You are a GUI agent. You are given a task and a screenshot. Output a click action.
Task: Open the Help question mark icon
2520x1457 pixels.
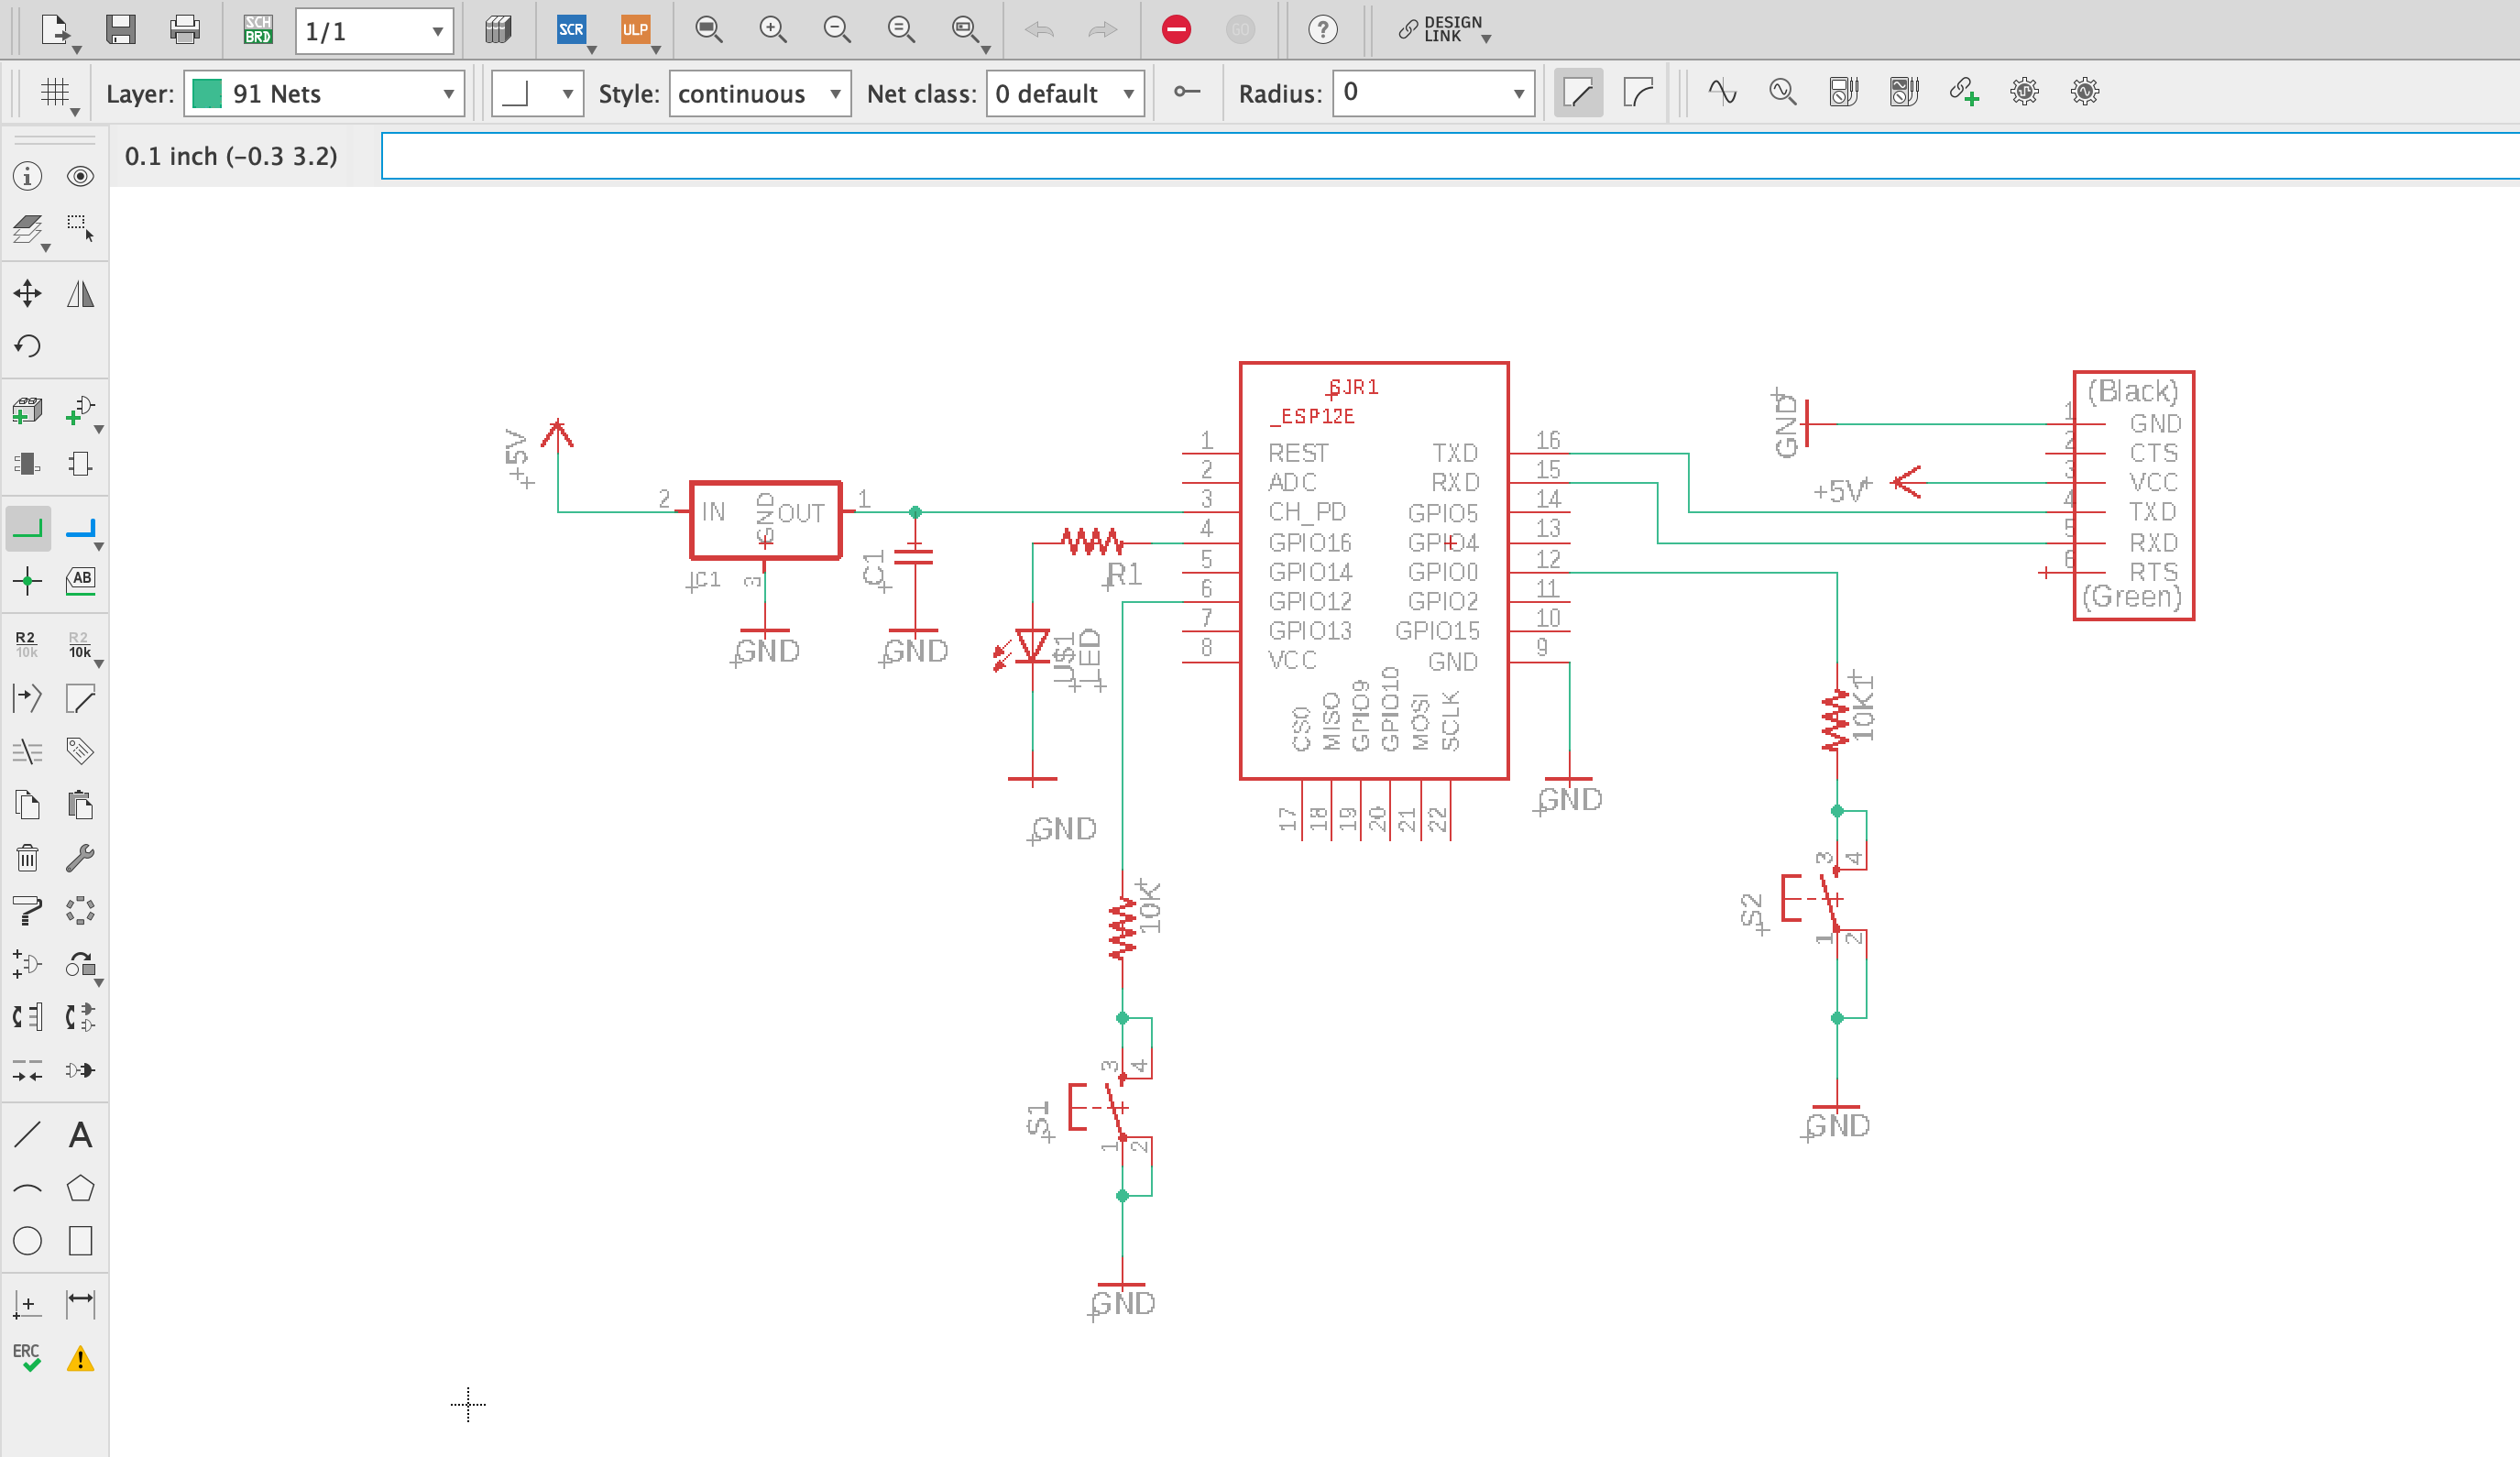(1322, 30)
